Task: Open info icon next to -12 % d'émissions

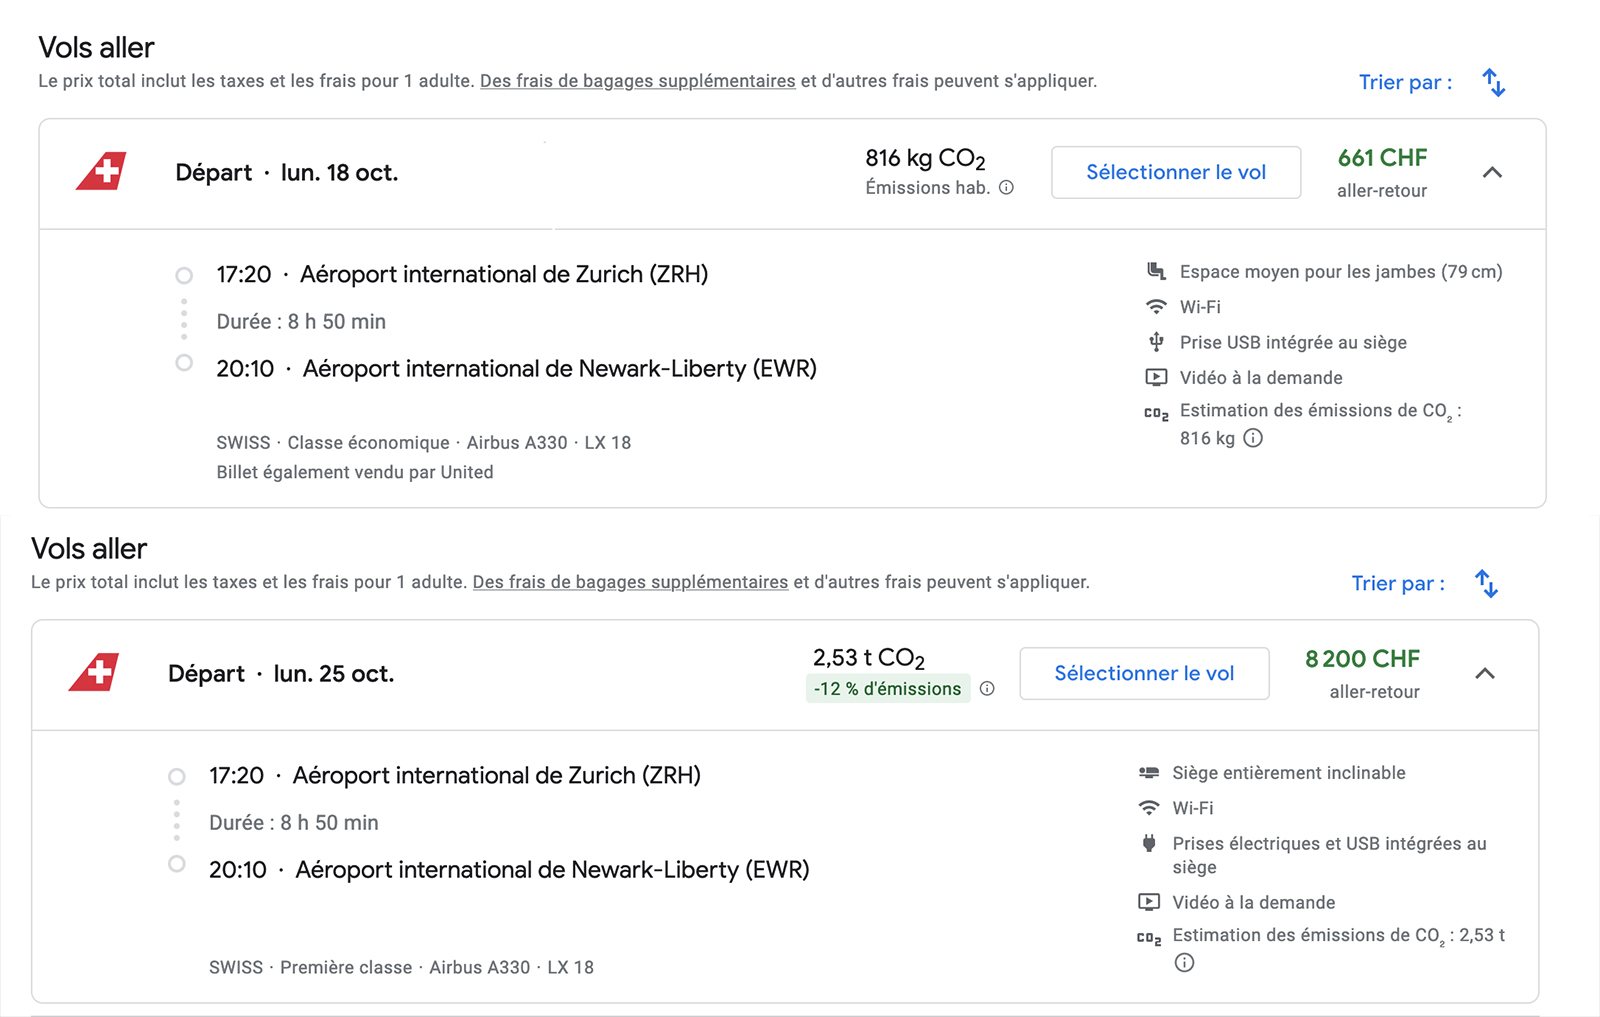Action: pos(987,688)
